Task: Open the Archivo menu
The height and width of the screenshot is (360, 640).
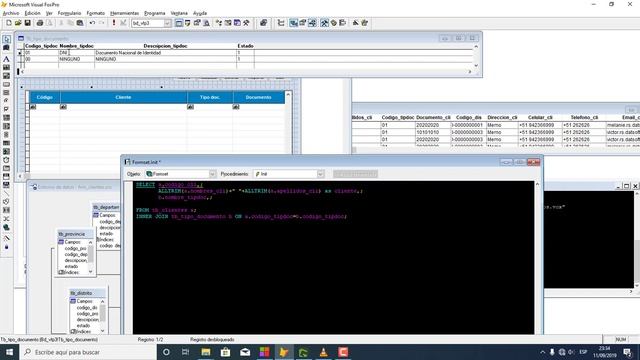Action: pyautogui.click(x=11, y=13)
